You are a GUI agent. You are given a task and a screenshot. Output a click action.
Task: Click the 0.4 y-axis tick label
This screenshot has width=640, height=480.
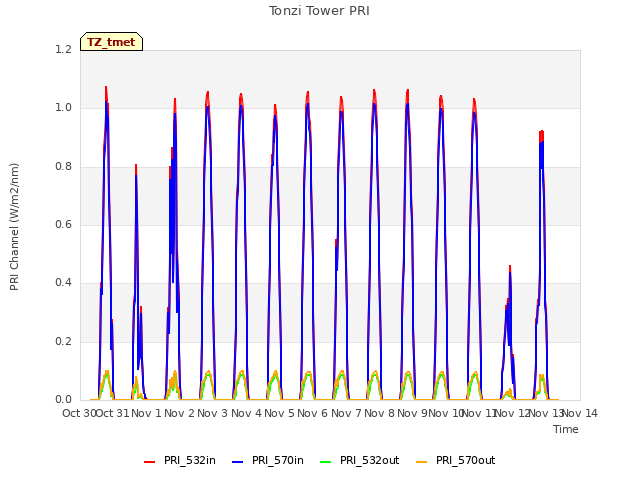pyautogui.click(x=63, y=283)
